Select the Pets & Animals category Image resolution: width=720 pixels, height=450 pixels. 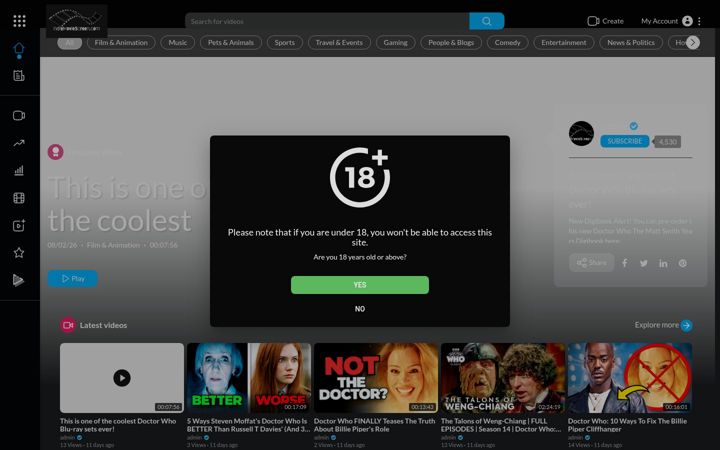click(231, 43)
